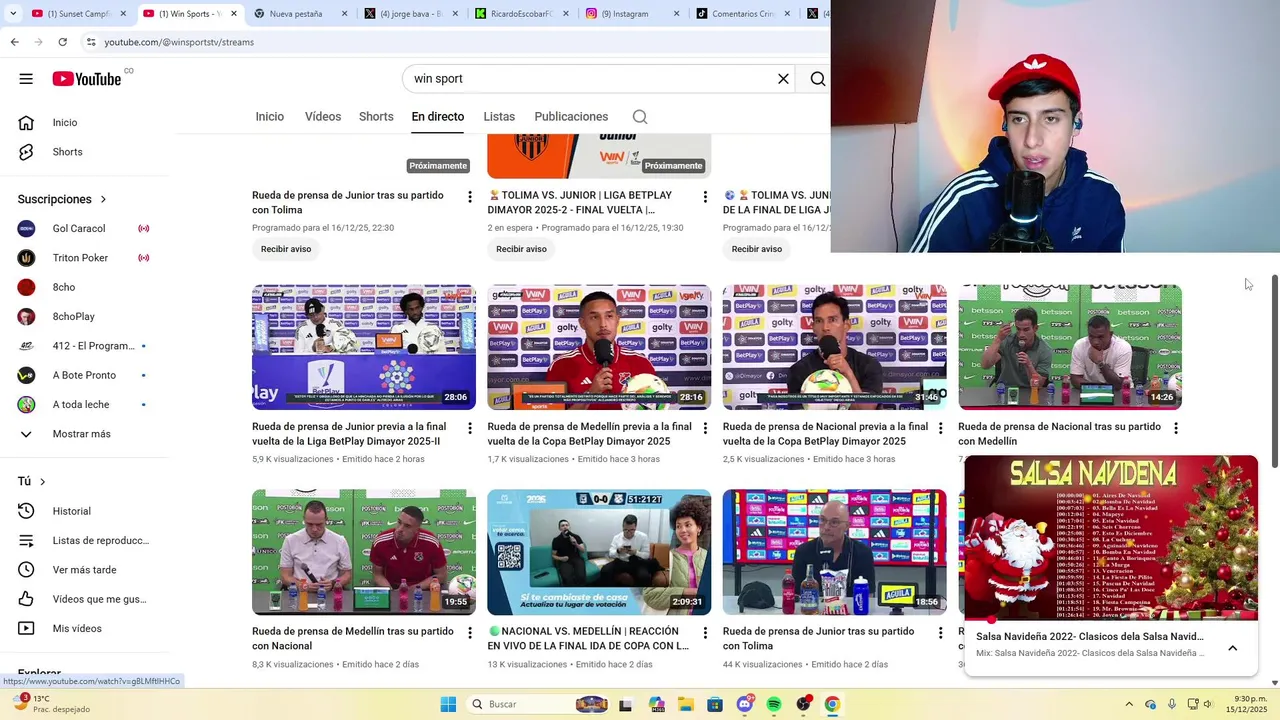This screenshot has width=1280, height=720.
Task: Reload the page with browser refresh button
Action: coord(62,42)
